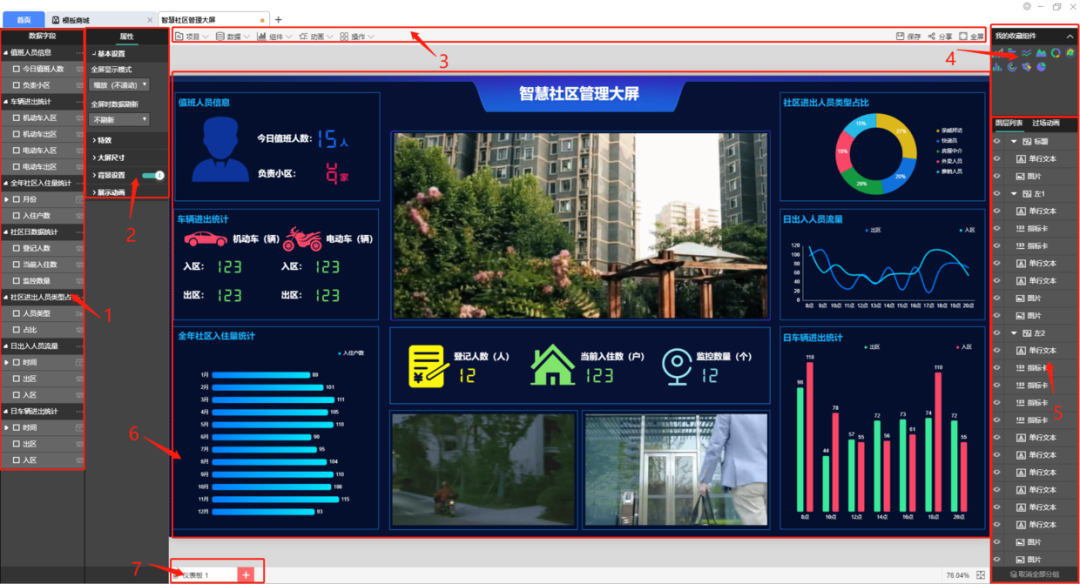
Task: Click the 分享 share icon
Action: click(x=931, y=36)
